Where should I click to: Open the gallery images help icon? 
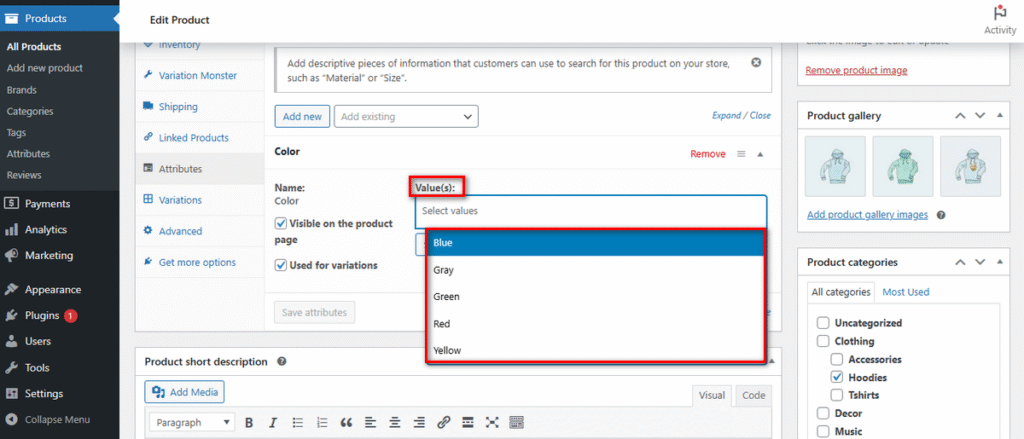pos(941,215)
